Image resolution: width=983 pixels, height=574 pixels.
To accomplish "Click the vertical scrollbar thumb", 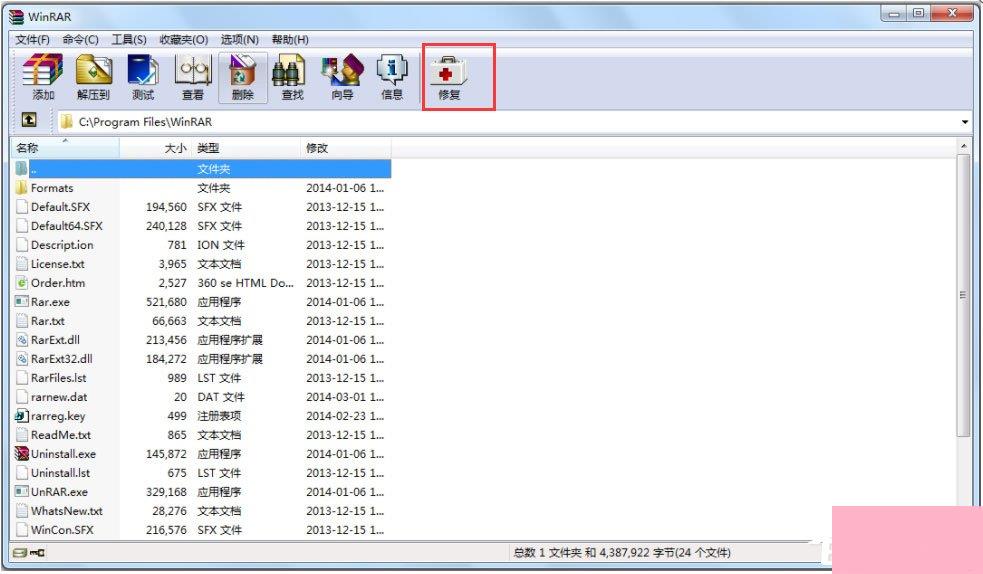I will pos(964,295).
